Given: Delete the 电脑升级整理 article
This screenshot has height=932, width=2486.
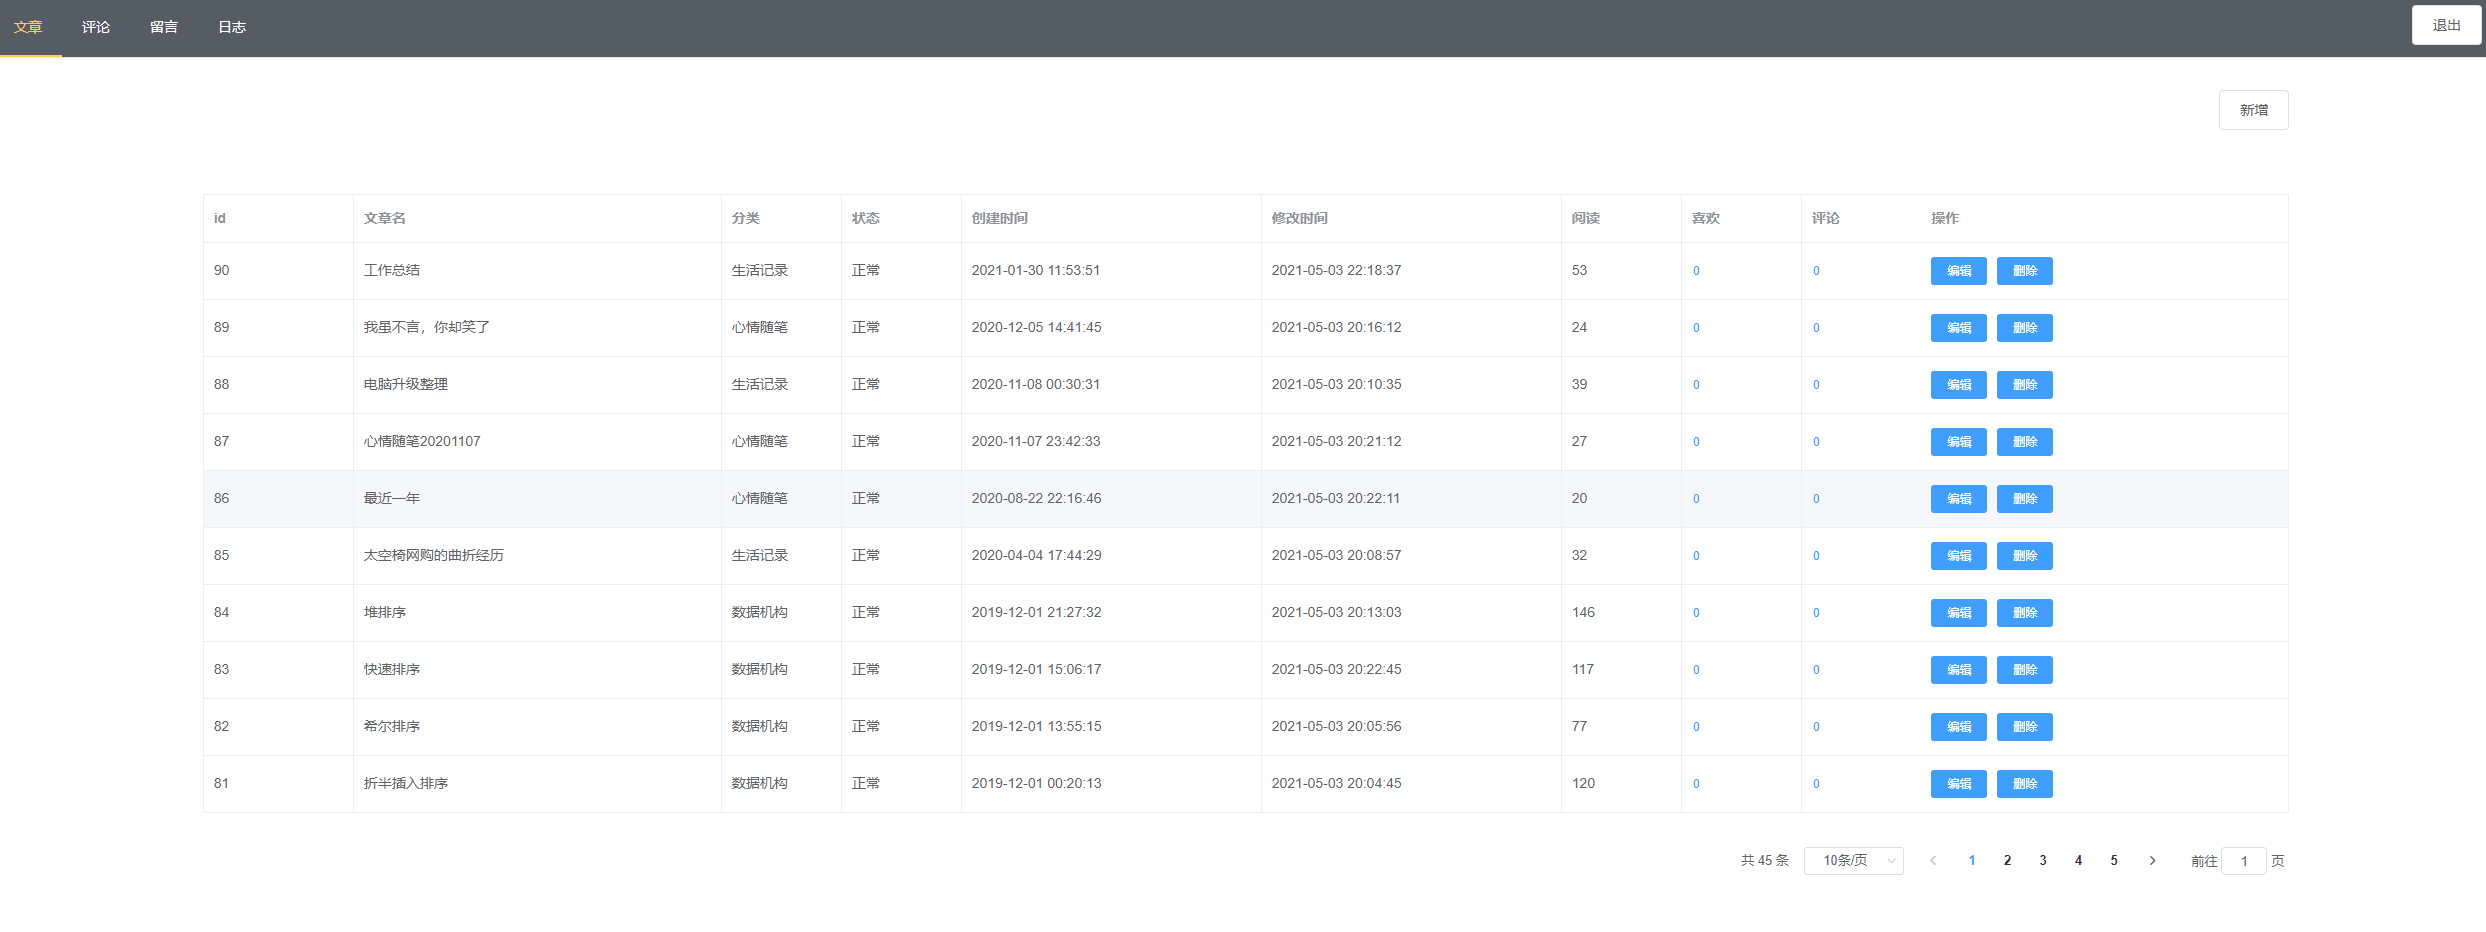Looking at the screenshot, I should (2024, 385).
